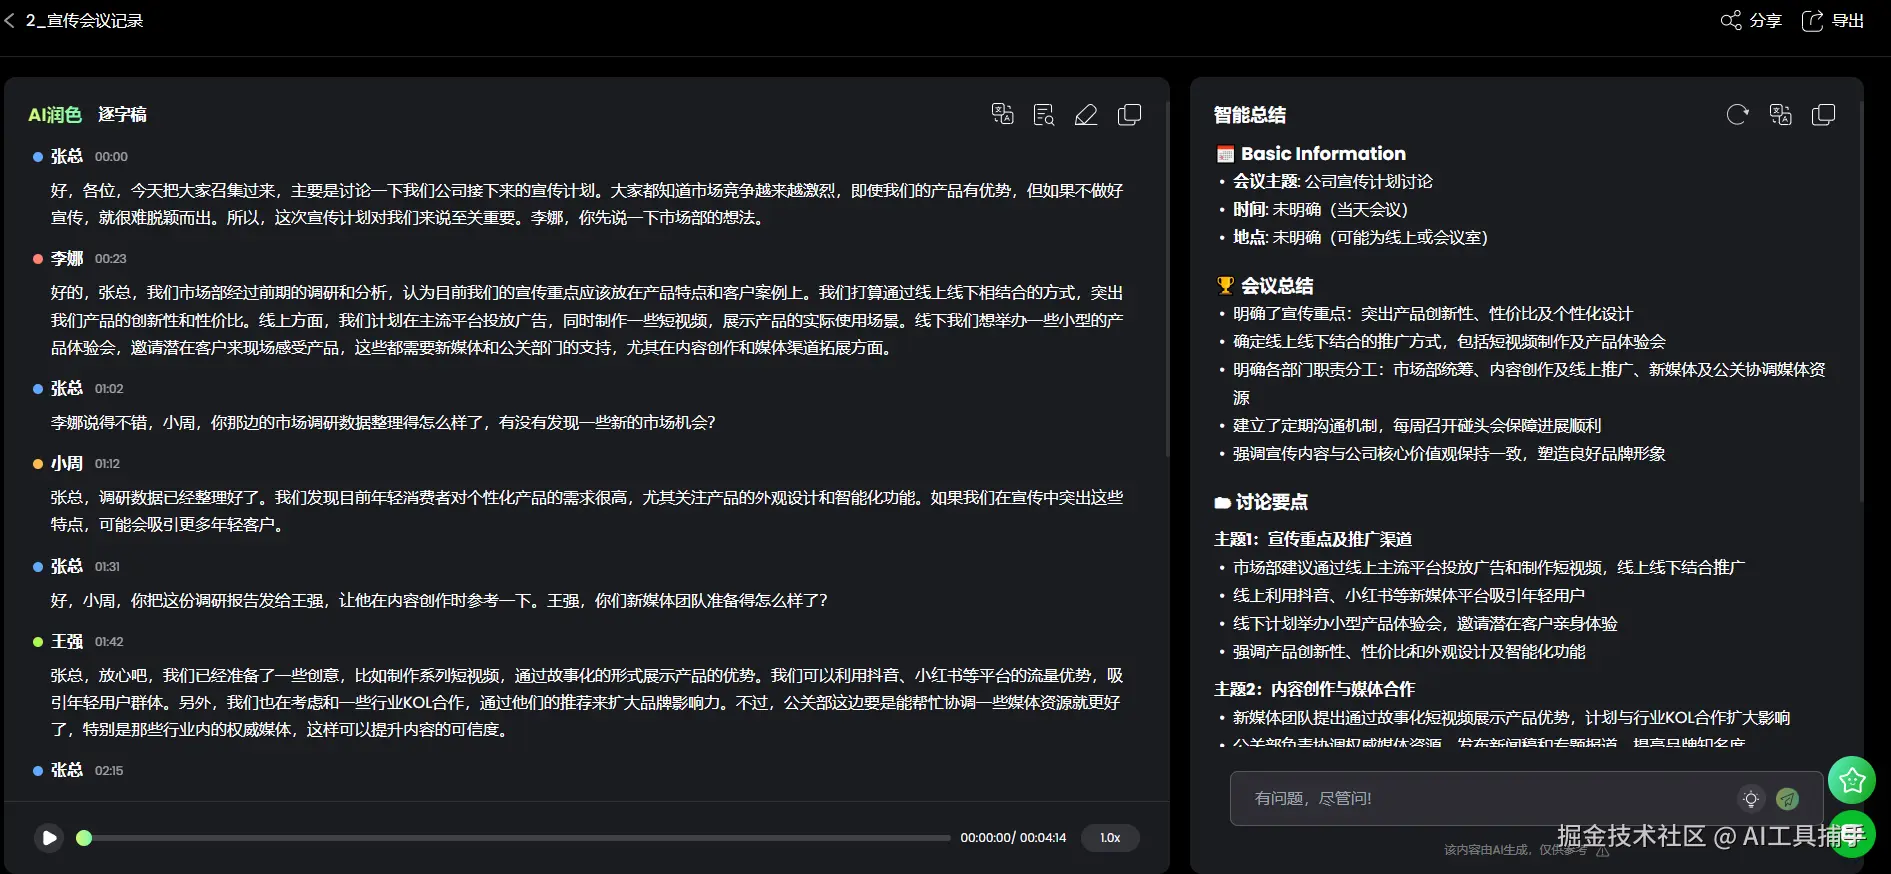Select the speaker name 李娜
The height and width of the screenshot is (874, 1891).
[67, 259]
